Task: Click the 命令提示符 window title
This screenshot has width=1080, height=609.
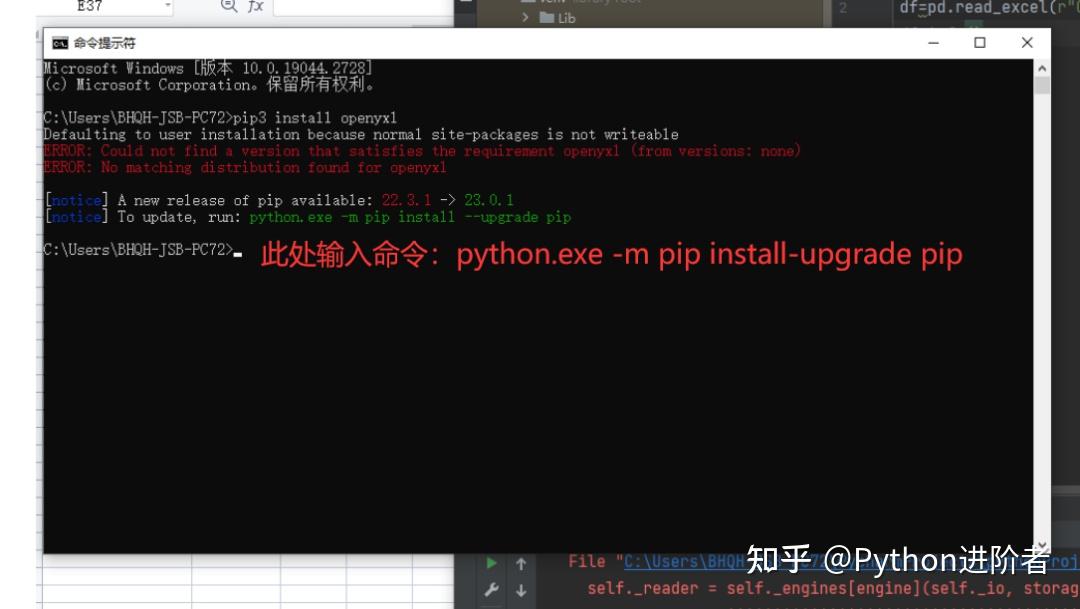Action: (x=105, y=42)
